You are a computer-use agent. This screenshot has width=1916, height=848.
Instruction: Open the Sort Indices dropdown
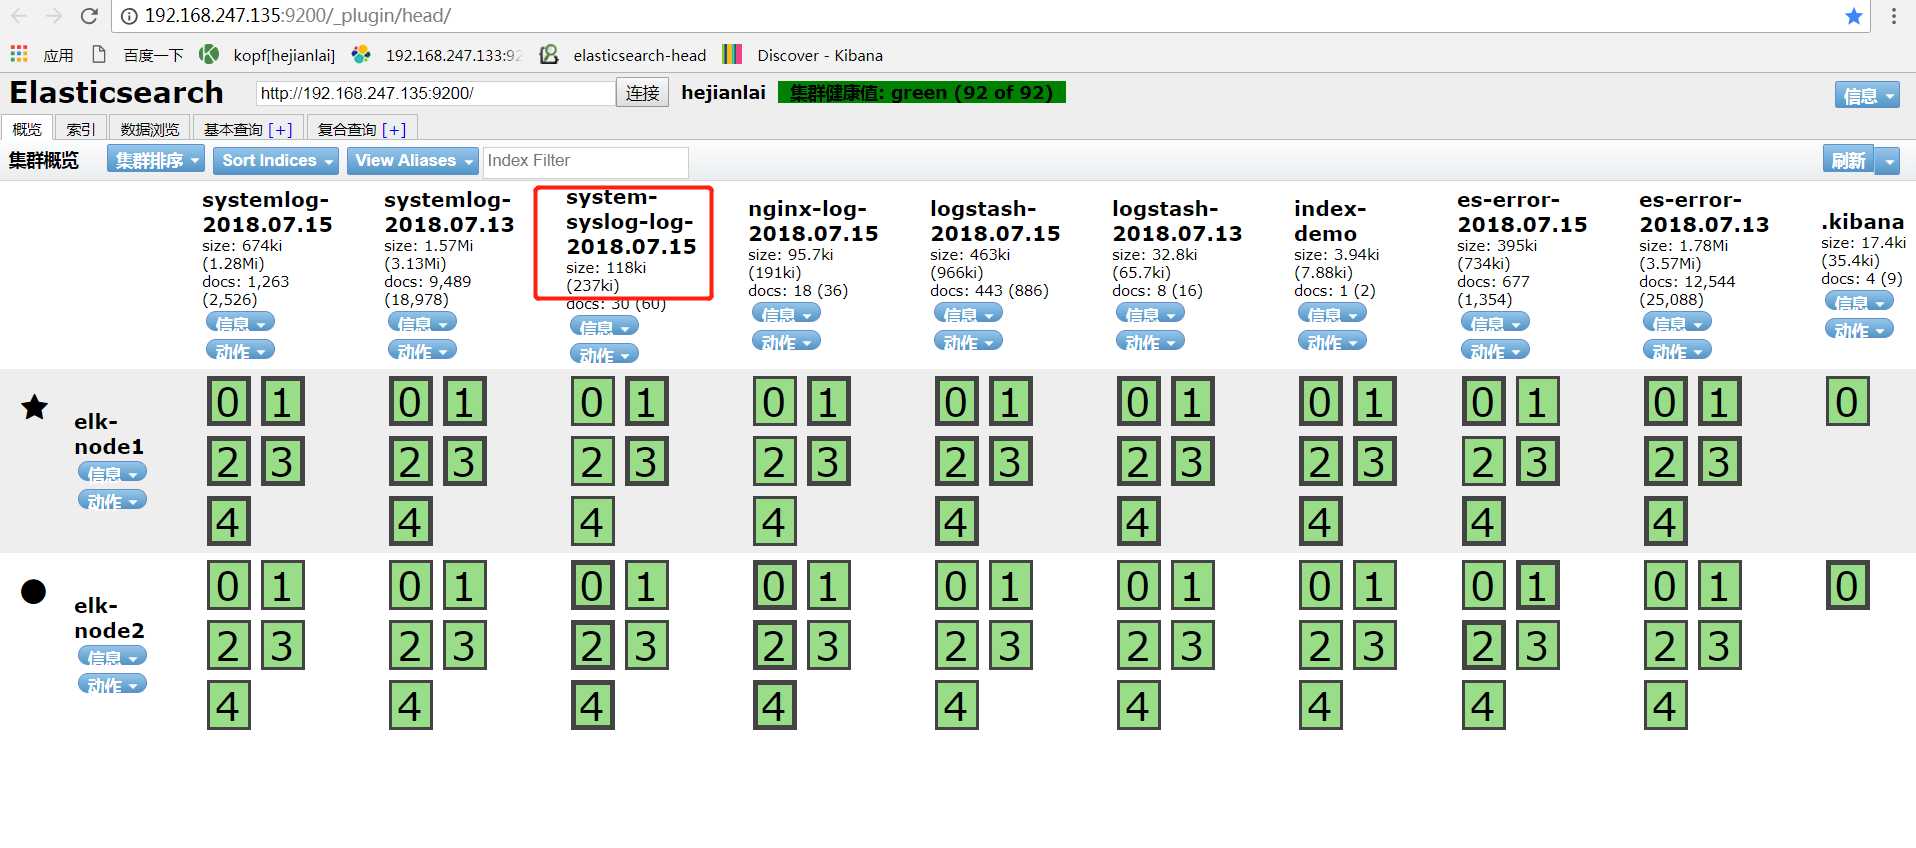click(x=275, y=160)
